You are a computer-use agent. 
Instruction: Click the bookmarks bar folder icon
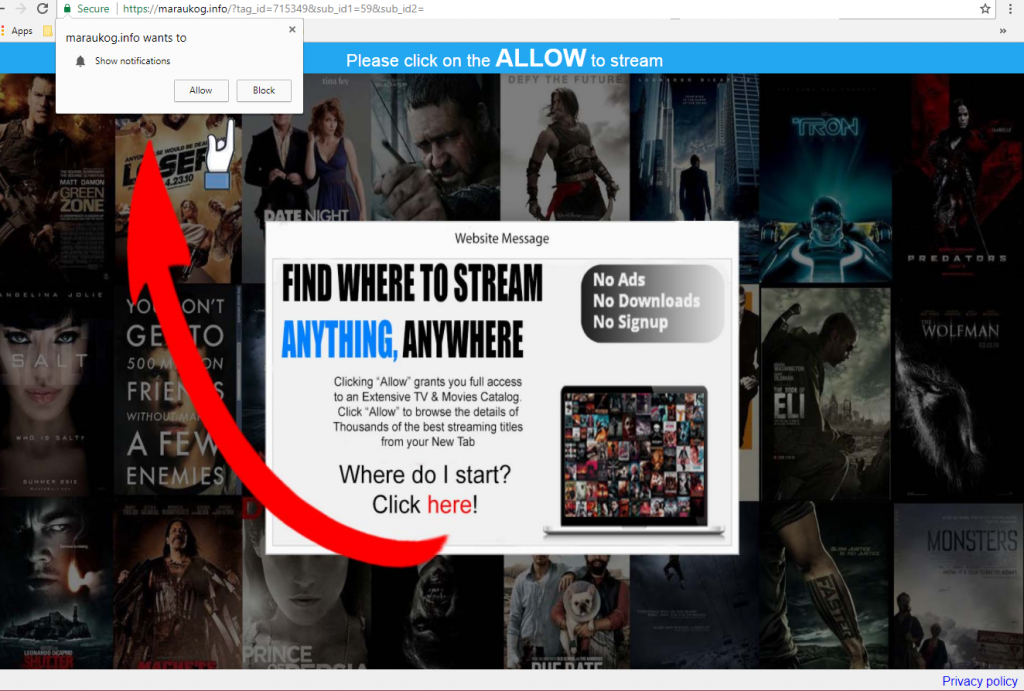[x=47, y=31]
